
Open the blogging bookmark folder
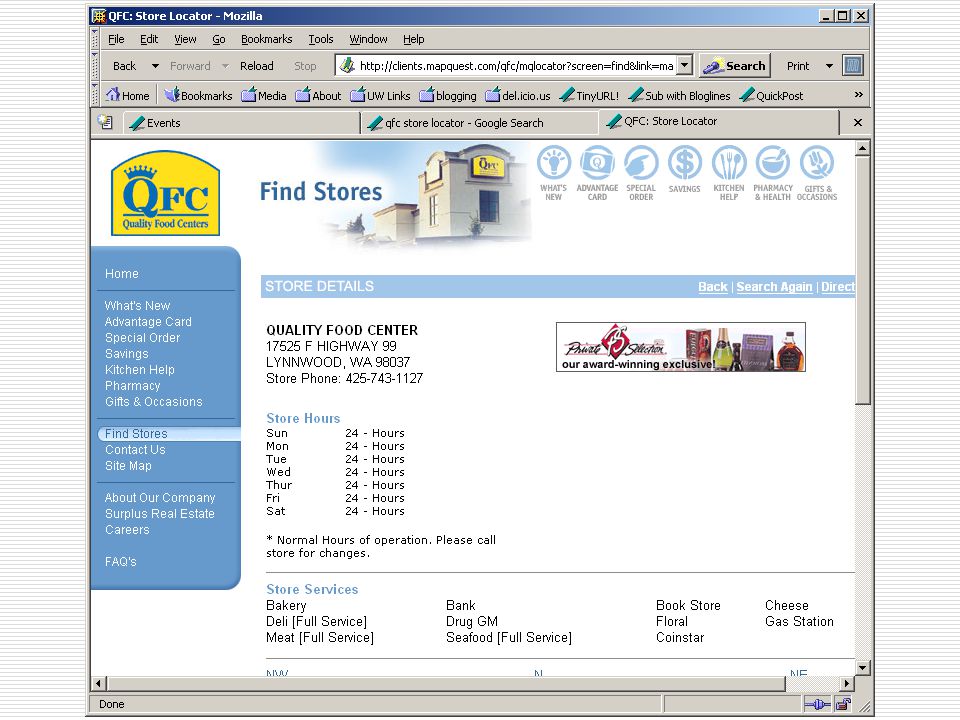(448, 96)
